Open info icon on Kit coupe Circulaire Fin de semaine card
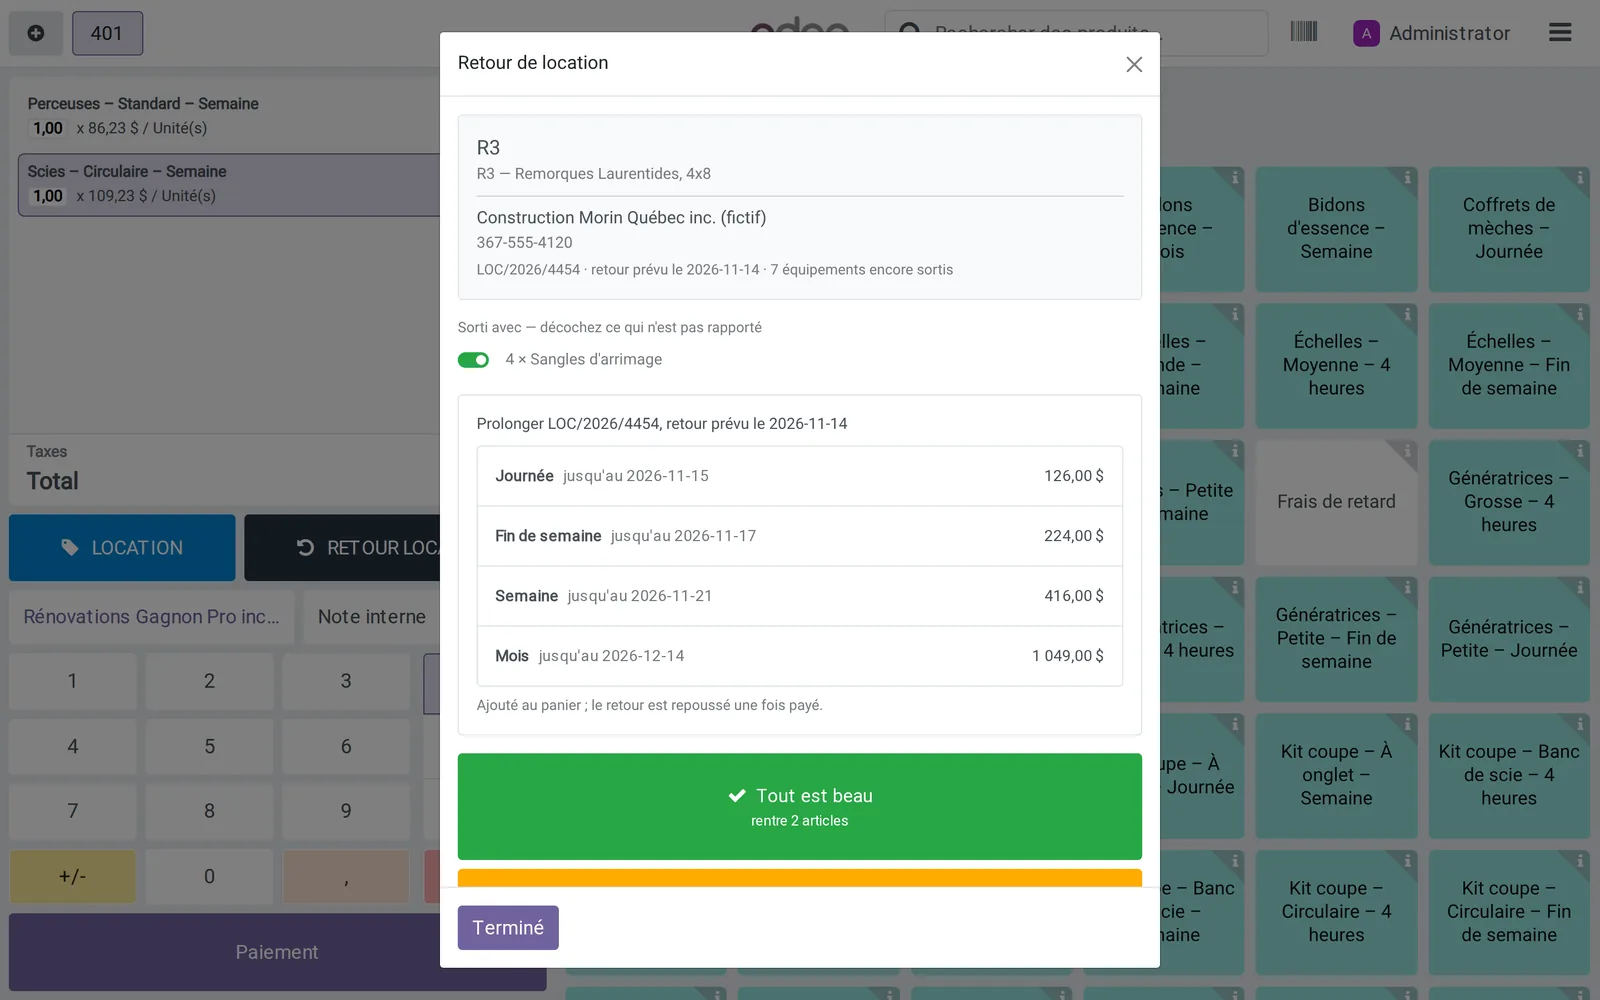 1580,861
